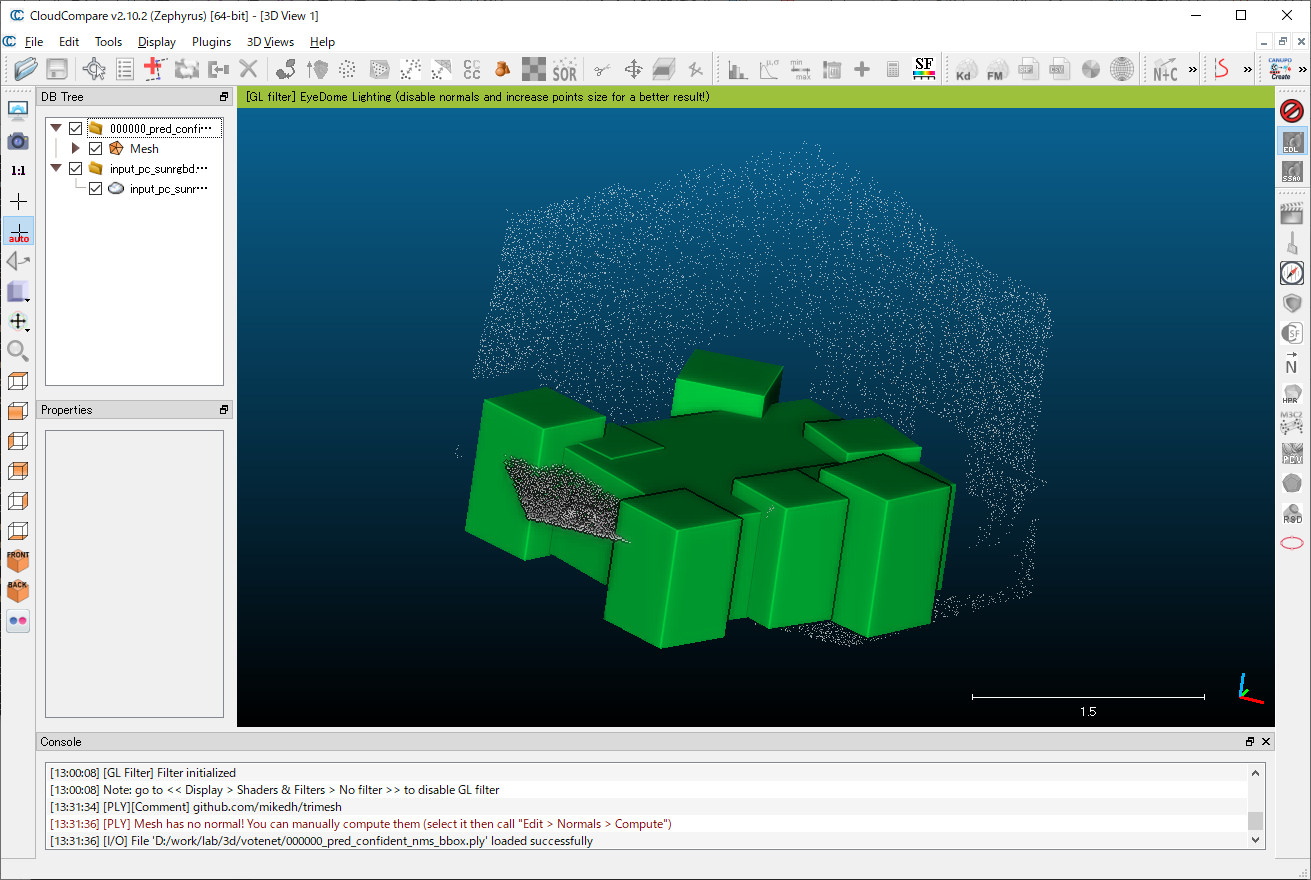Activate the SSAO shader filter
Screen dimensions: 1311x880
click(x=1291, y=171)
